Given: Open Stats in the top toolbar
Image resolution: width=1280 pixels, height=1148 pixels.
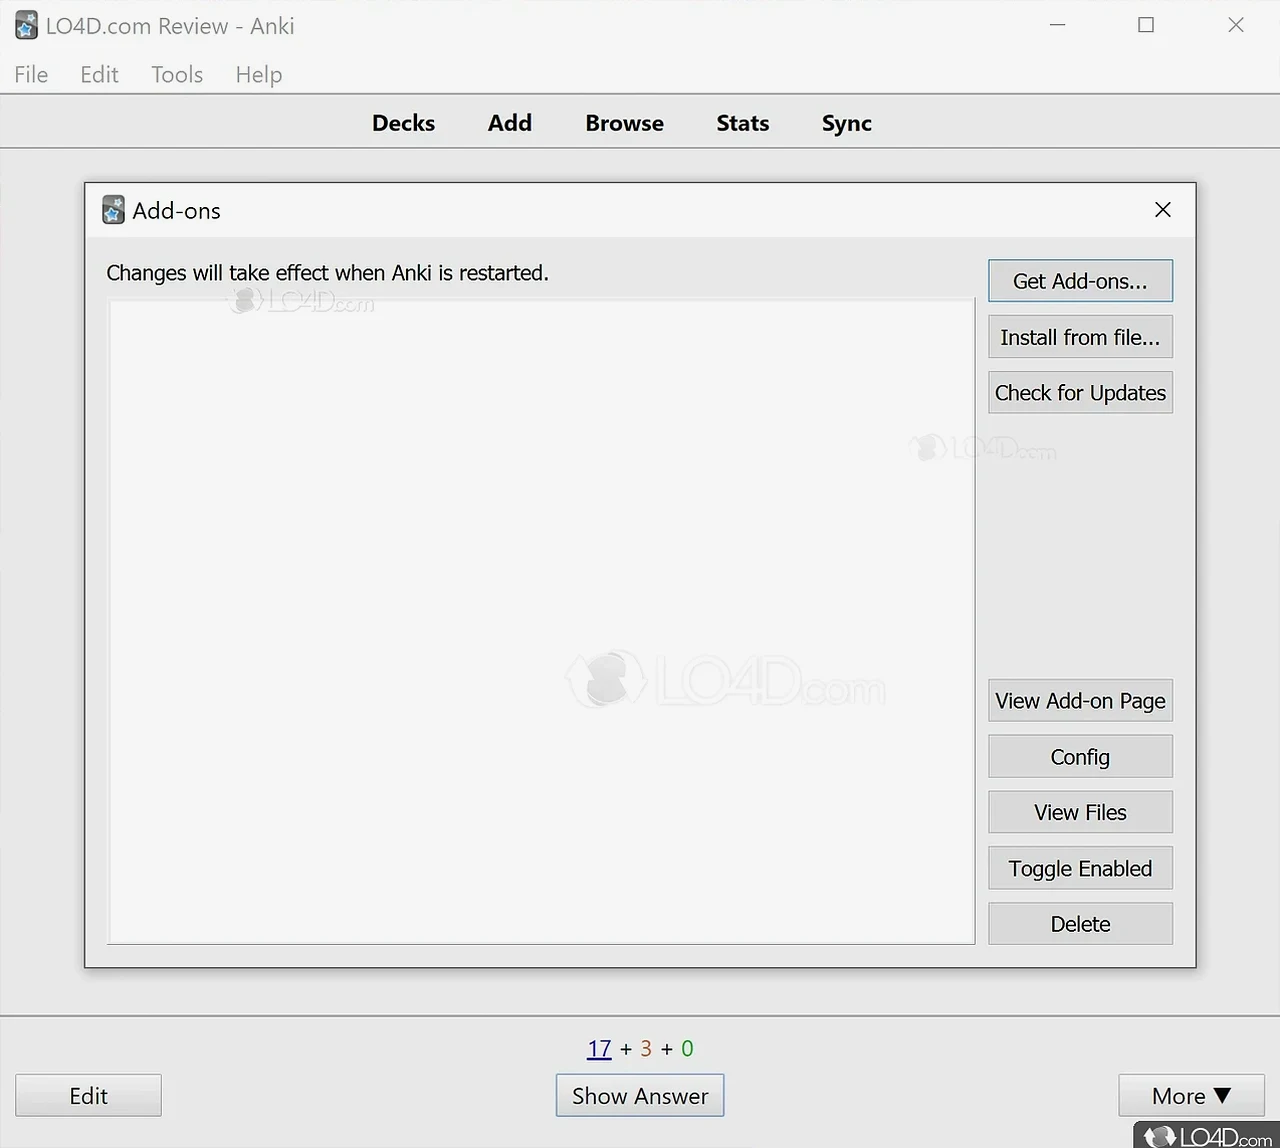Looking at the screenshot, I should (x=743, y=123).
